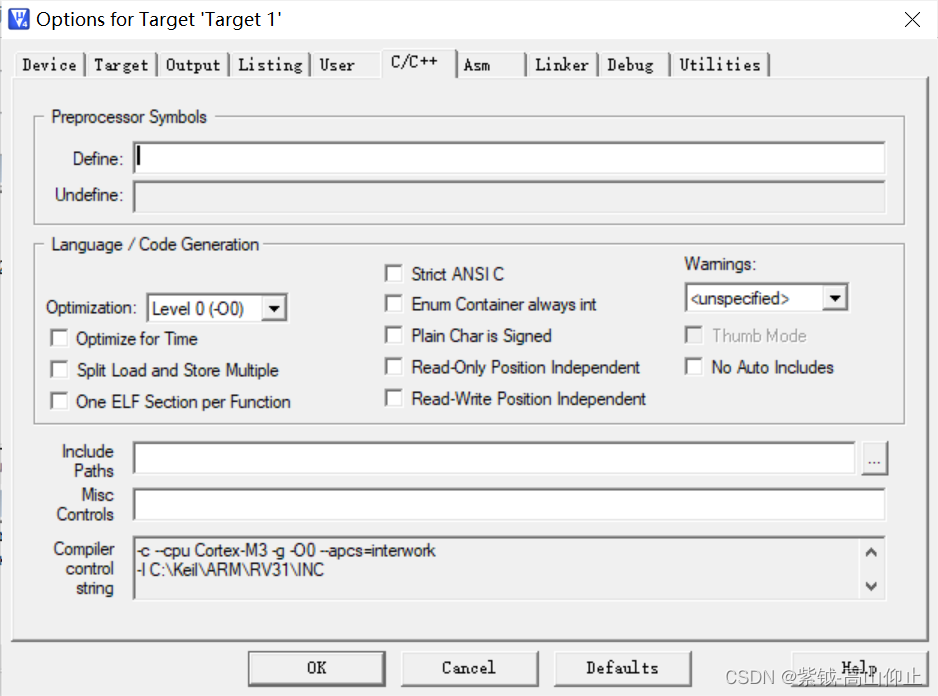This screenshot has height=696, width=938.
Task: Check No Auto Includes option
Action: (x=694, y=366)
